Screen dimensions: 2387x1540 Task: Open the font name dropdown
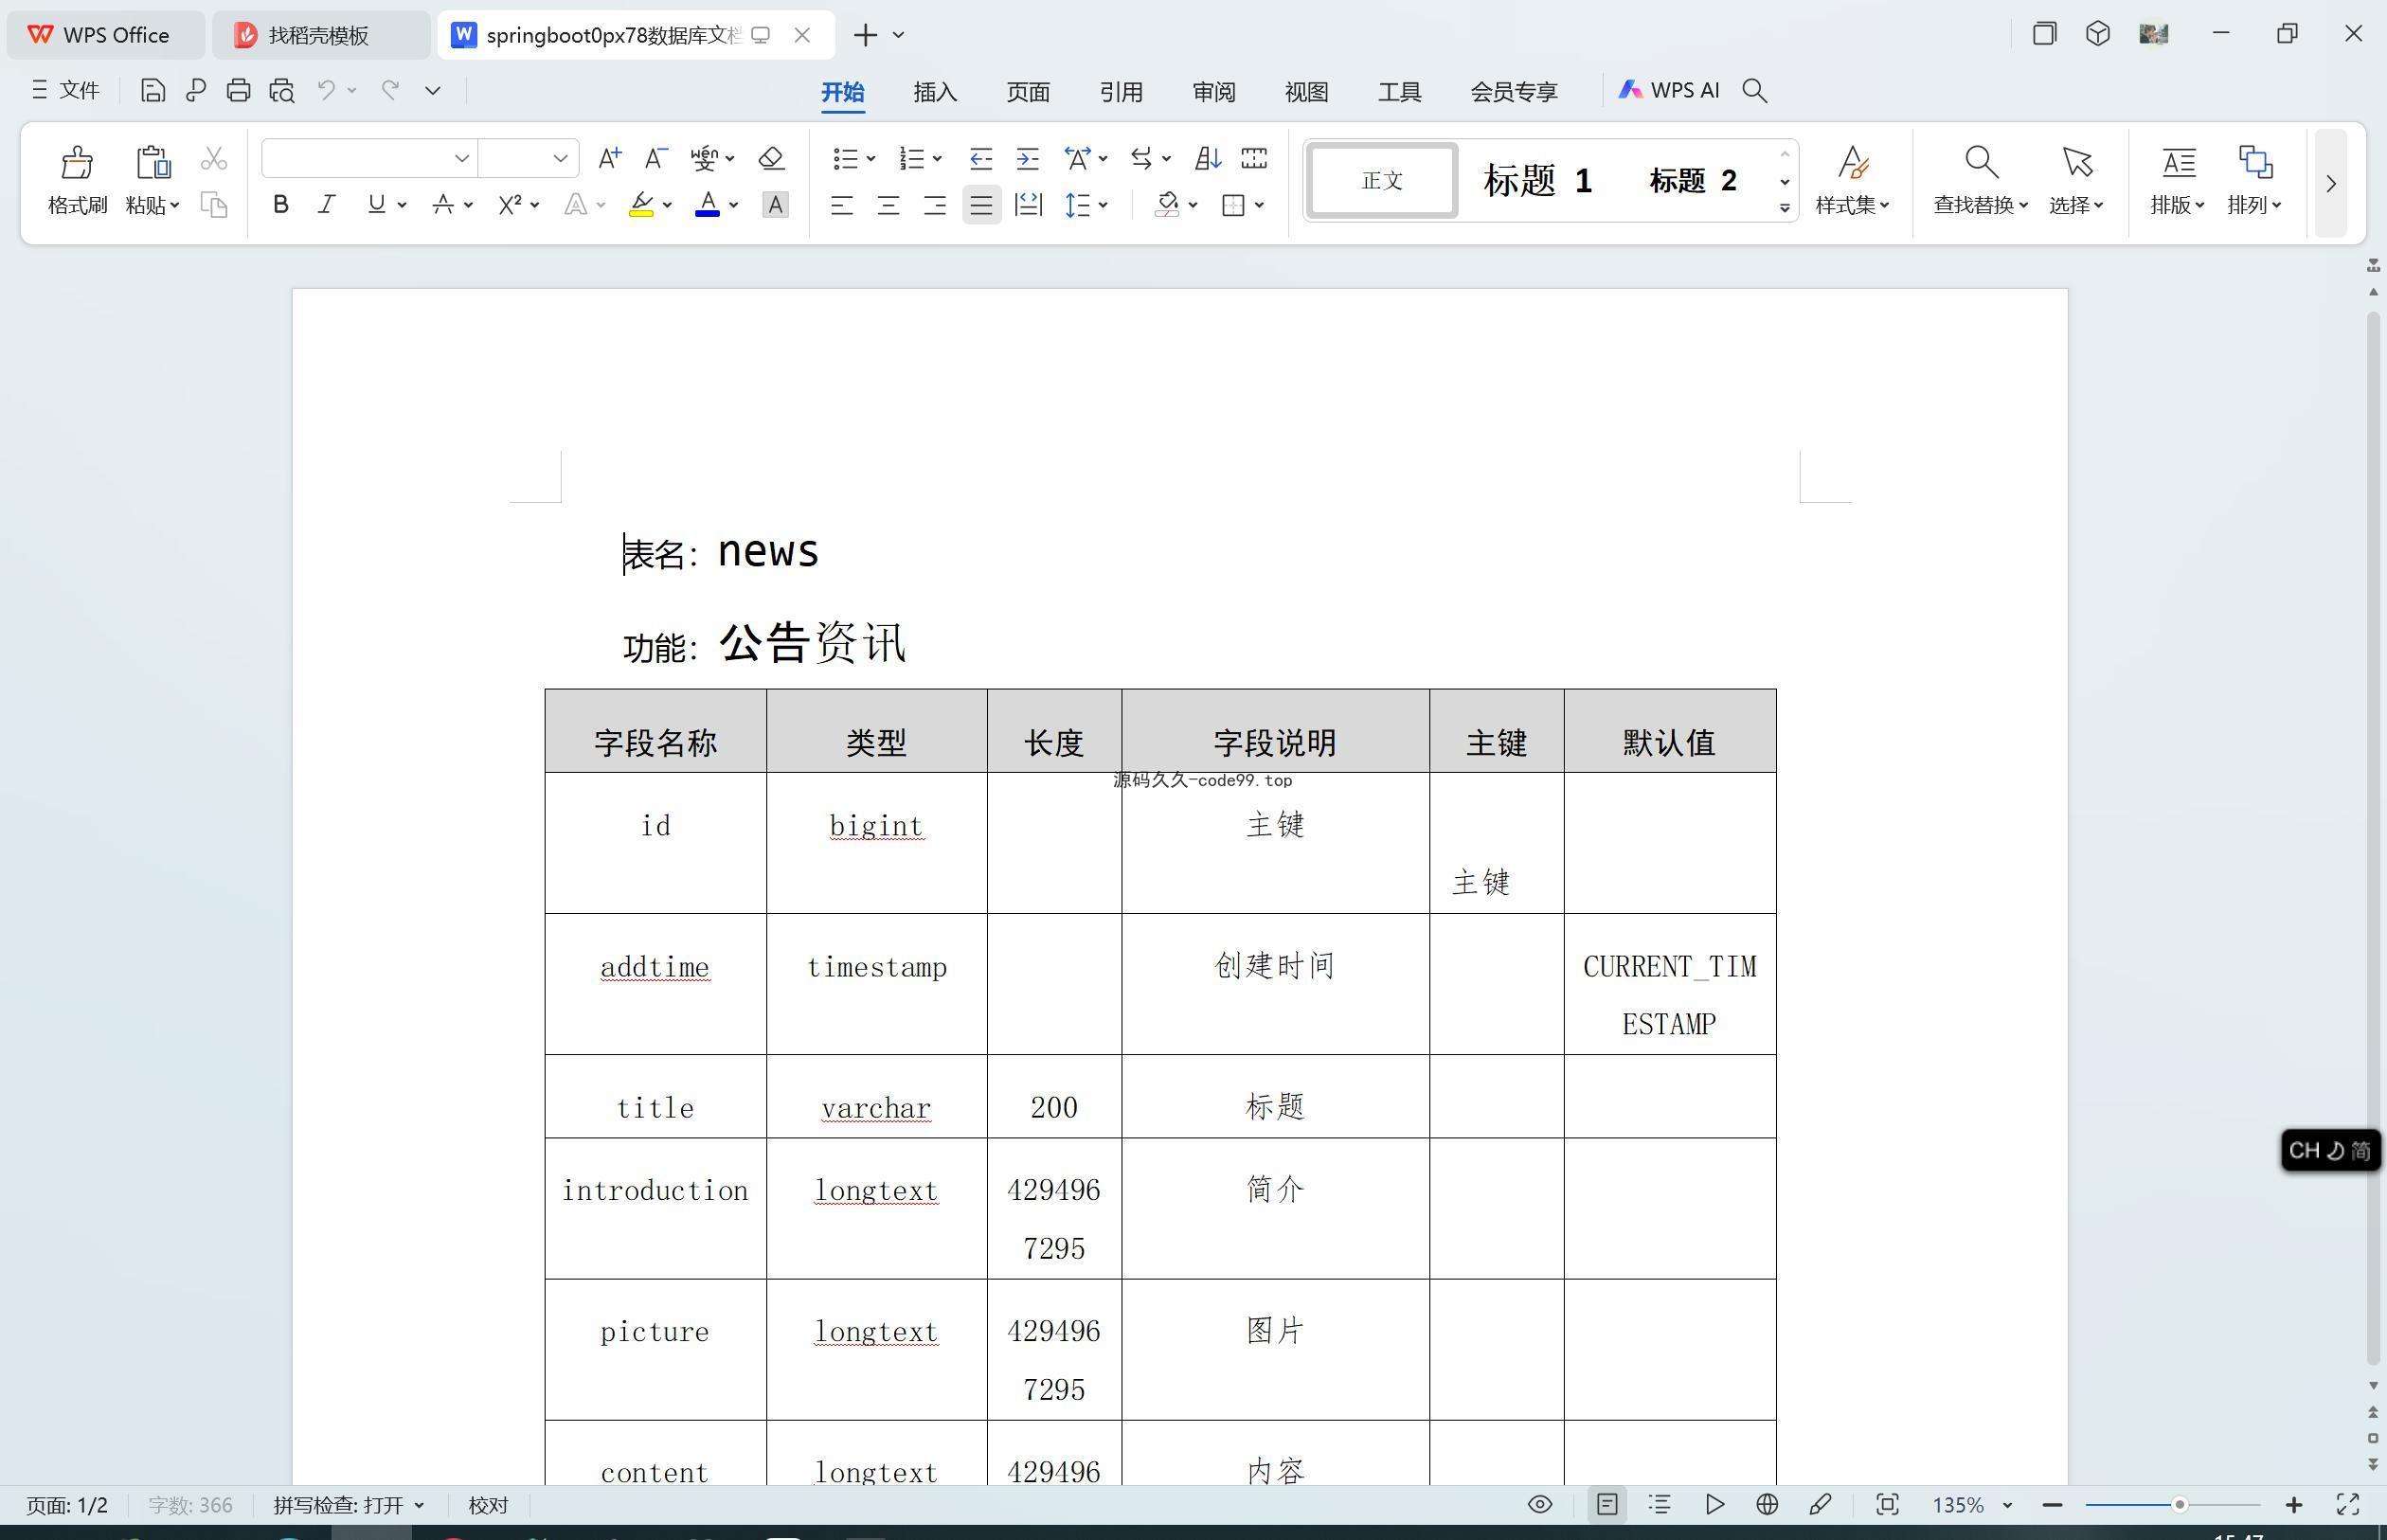tap(461, 158)
